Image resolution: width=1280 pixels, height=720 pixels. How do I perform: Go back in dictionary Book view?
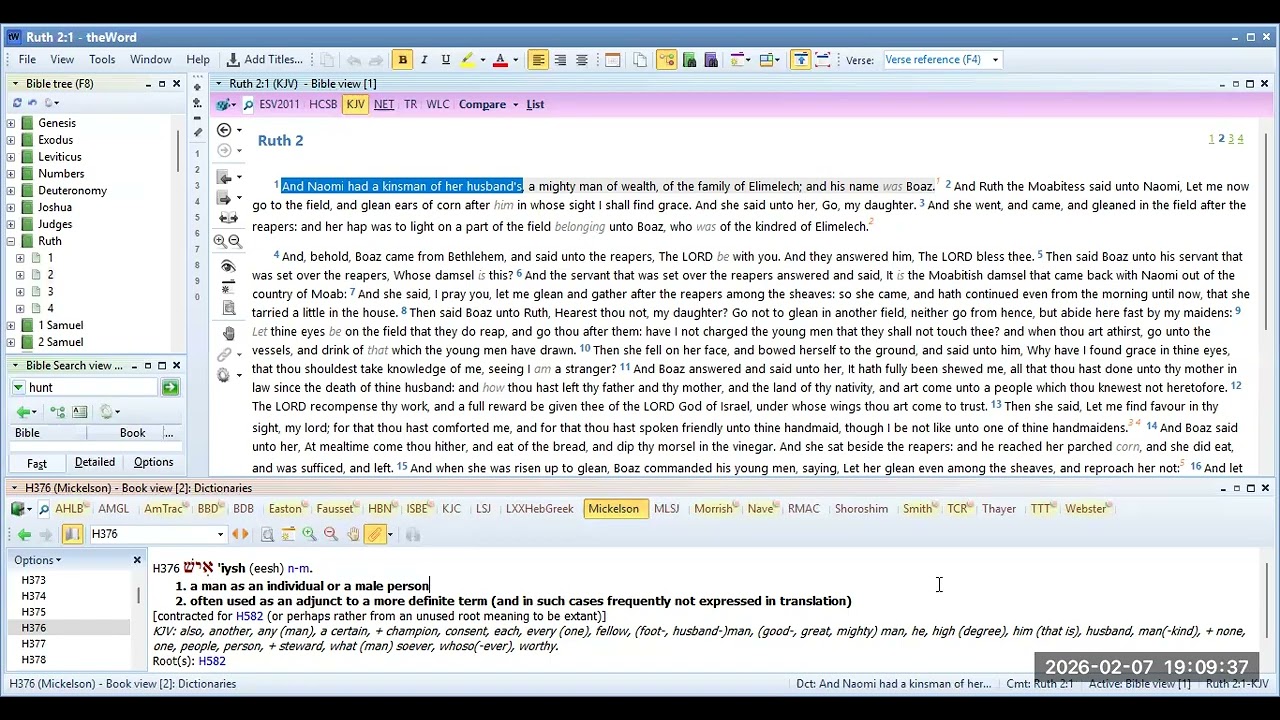[x=24, y=535]
